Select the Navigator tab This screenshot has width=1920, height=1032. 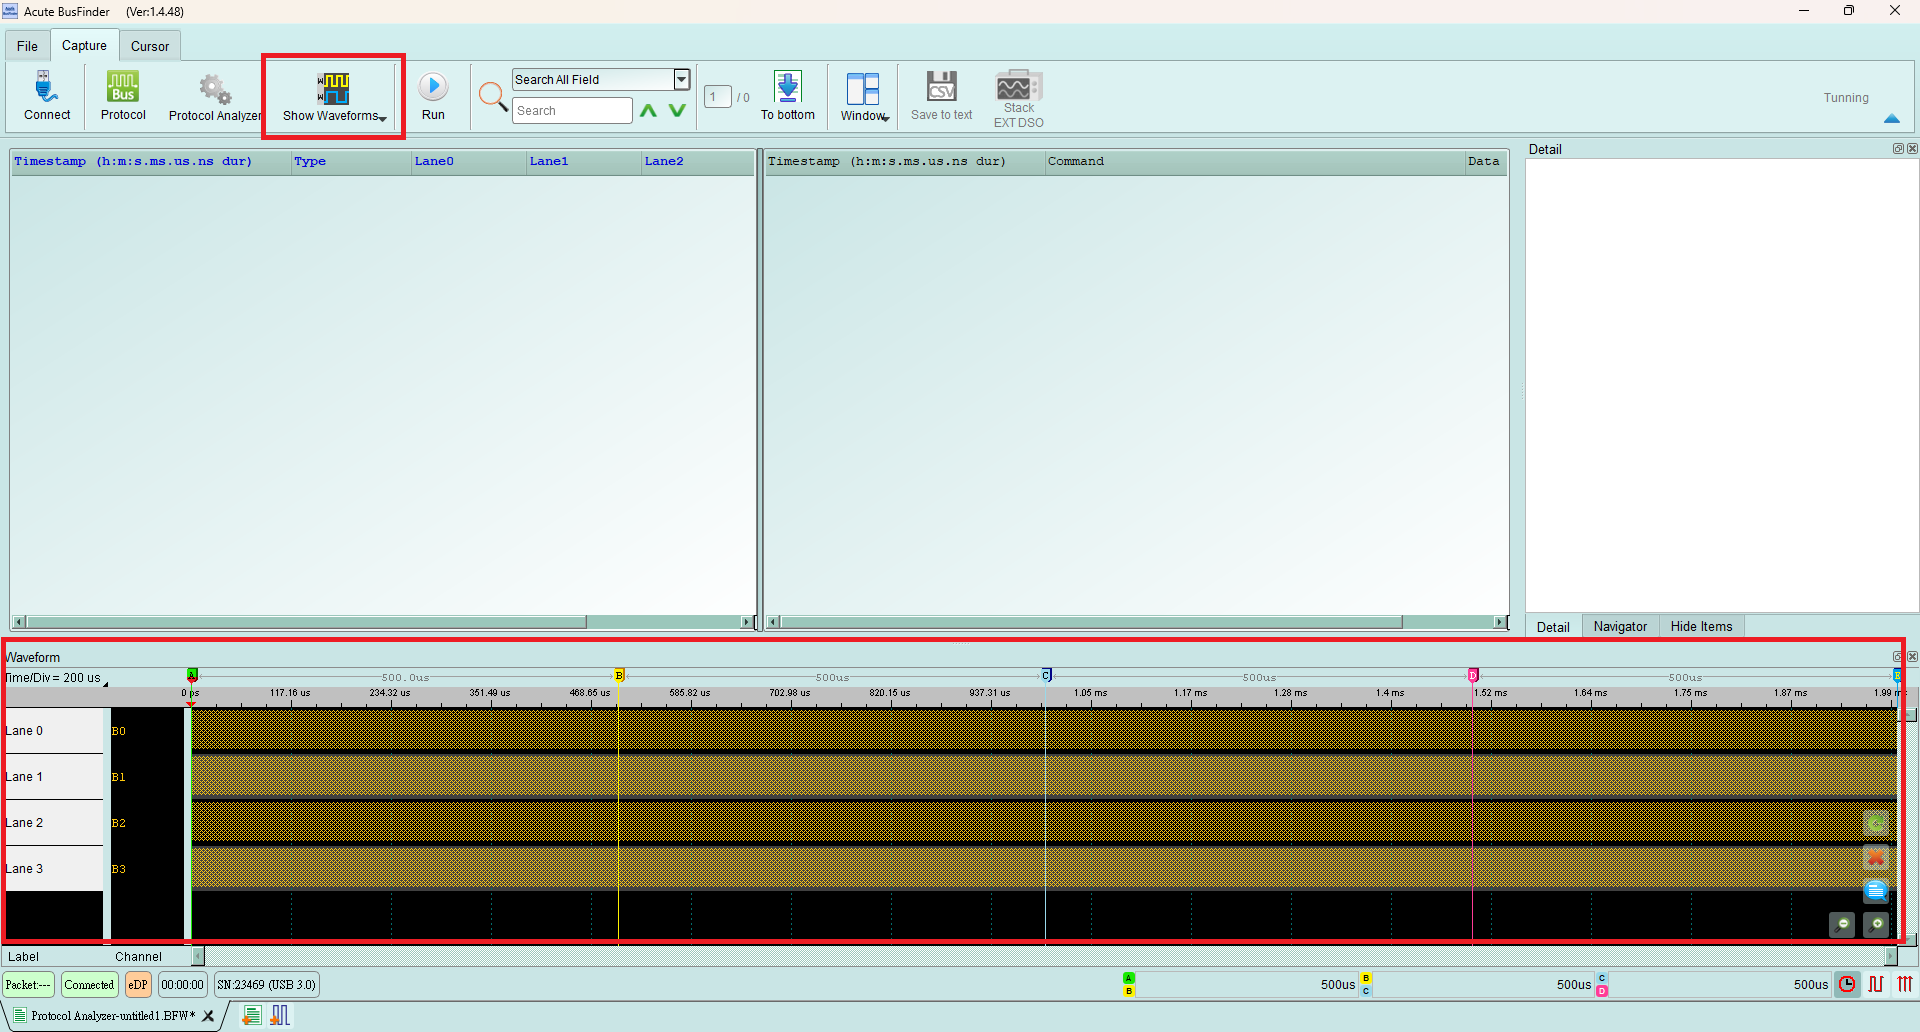[1620, 627]
